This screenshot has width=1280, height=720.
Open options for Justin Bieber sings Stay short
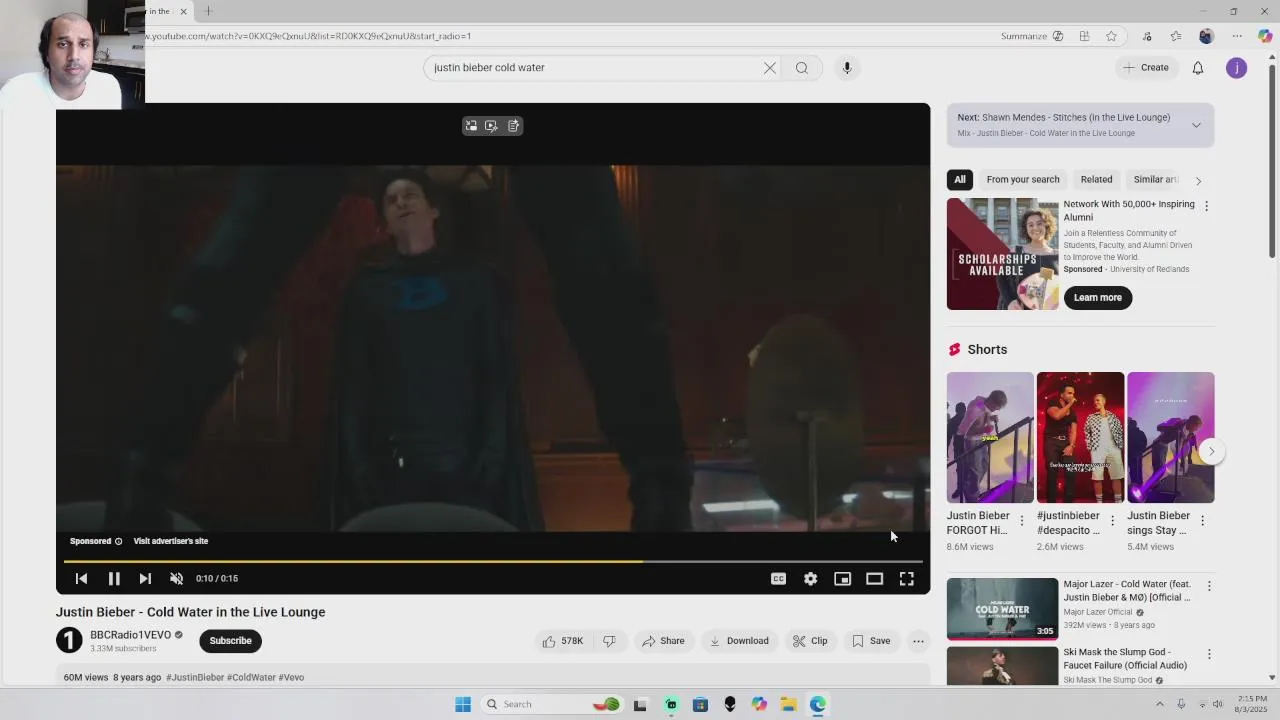[1202, 521]
